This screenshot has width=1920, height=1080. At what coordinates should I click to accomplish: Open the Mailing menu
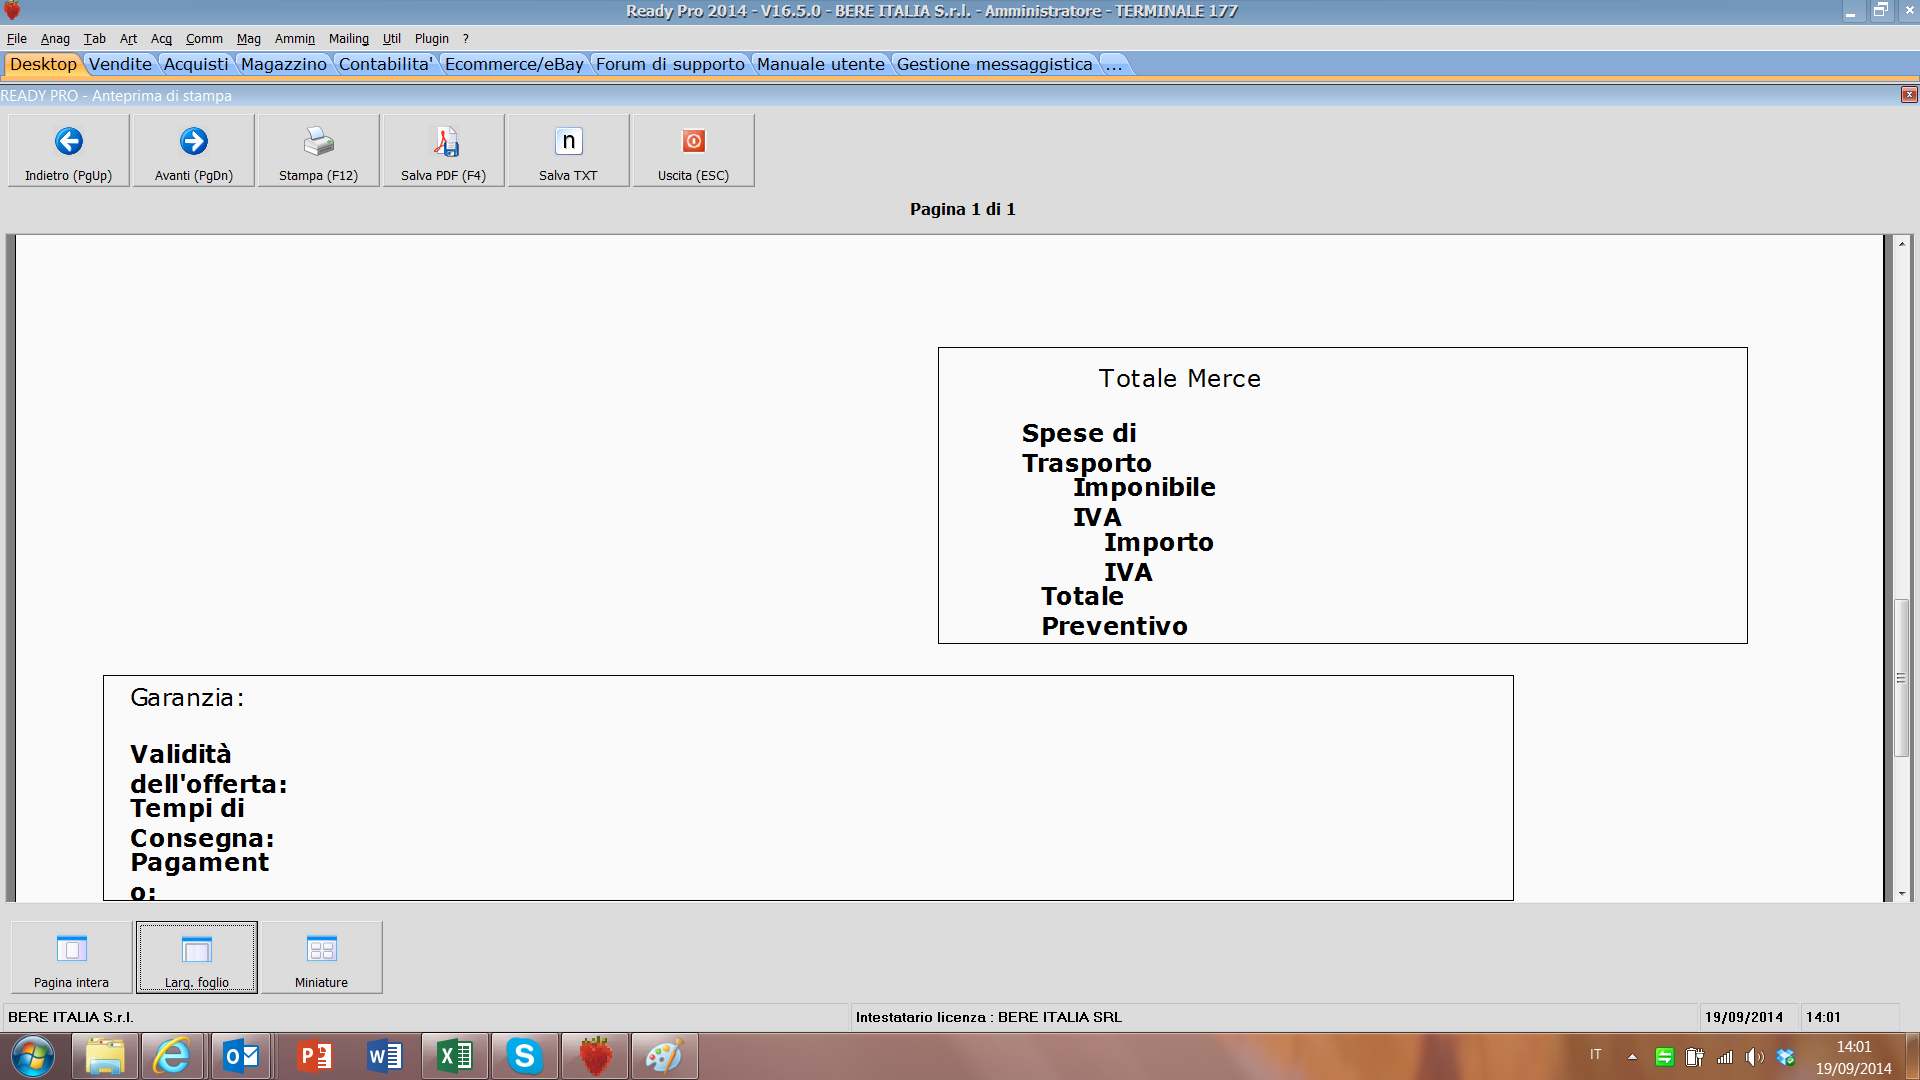coord(348,39)
